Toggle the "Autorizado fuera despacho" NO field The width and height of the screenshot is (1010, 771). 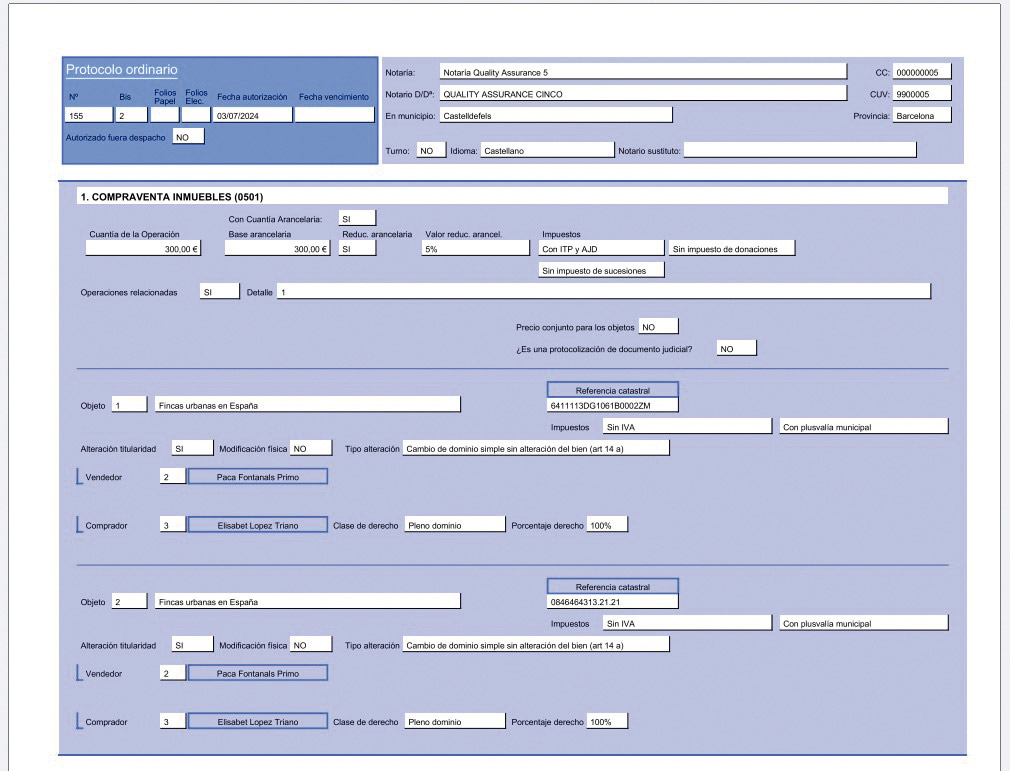coord(188,137)
